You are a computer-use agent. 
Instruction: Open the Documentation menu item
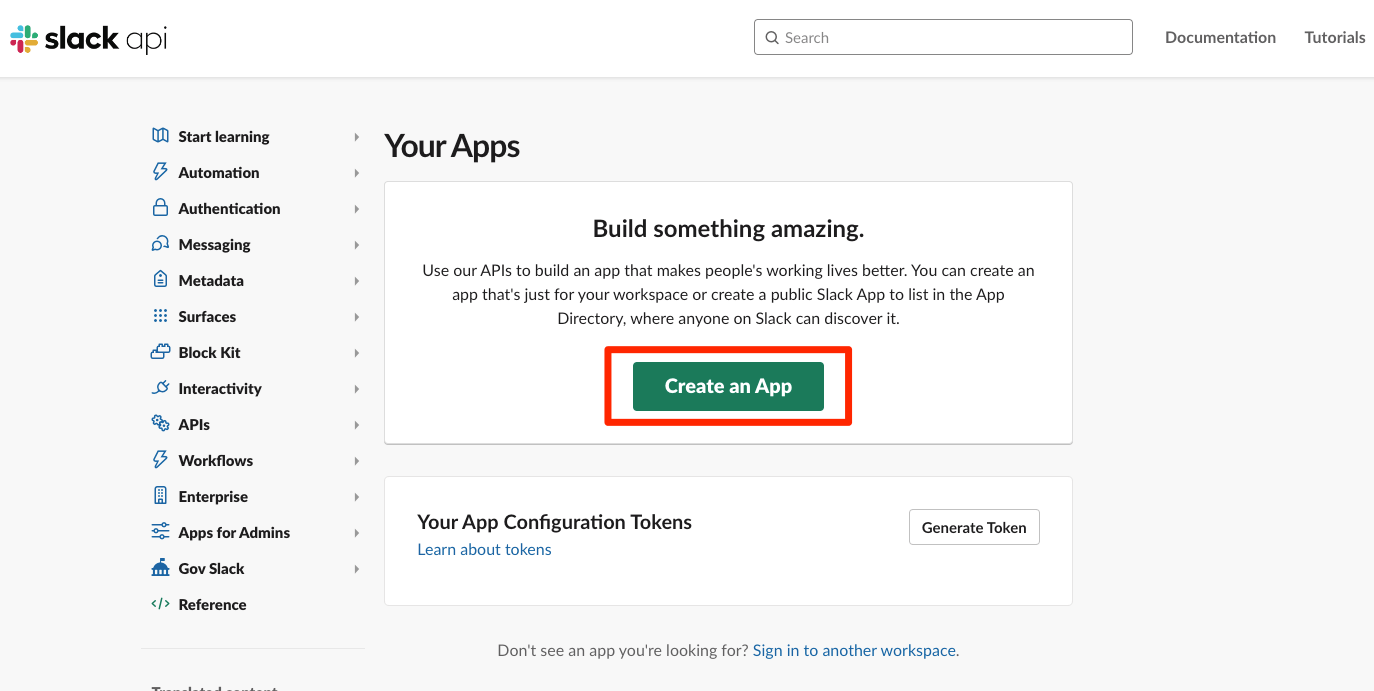tap(1220, 37)
